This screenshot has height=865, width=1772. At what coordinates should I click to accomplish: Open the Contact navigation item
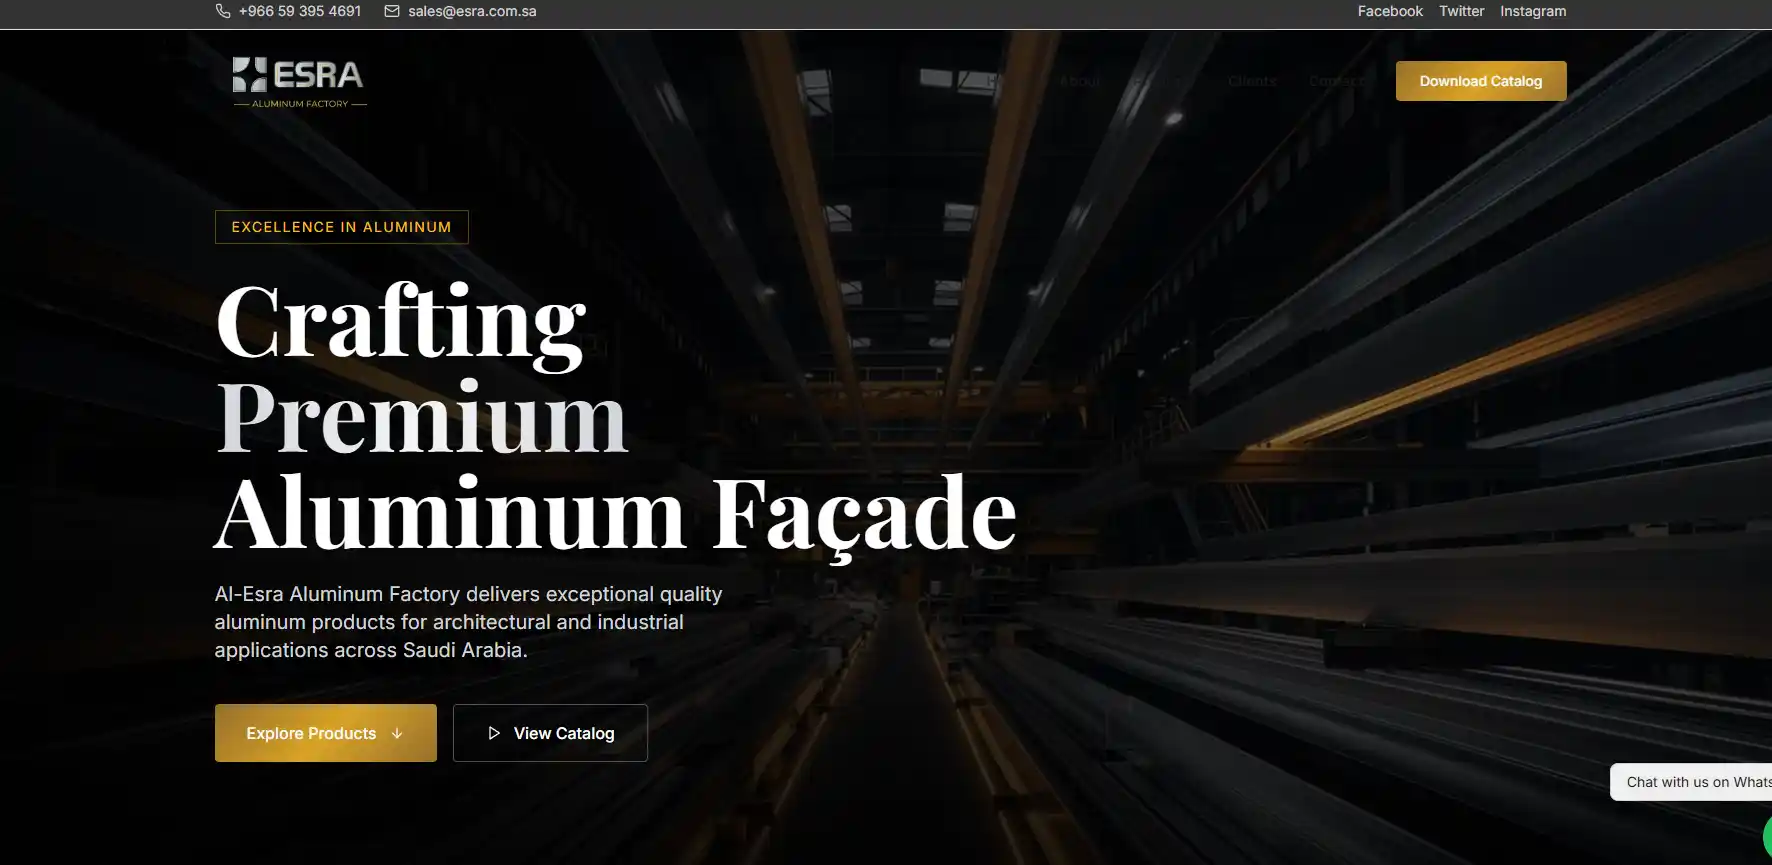[1336, 81]
